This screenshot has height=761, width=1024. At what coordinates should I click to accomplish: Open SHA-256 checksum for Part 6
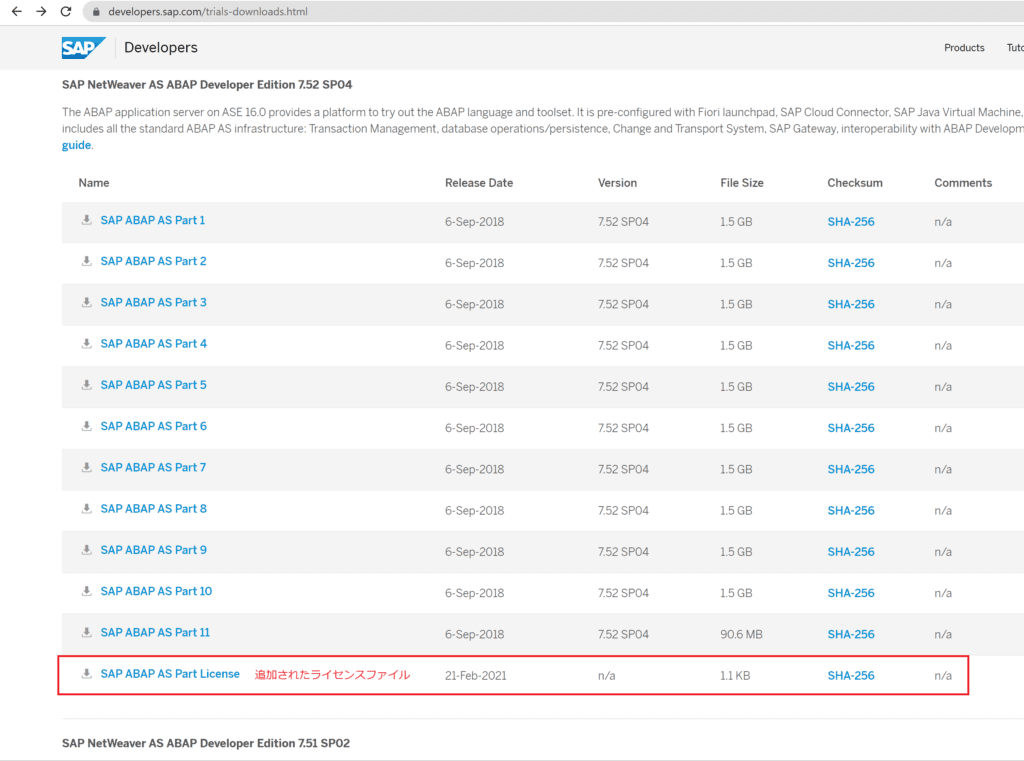pyautogui.click(x=851, y=428)
